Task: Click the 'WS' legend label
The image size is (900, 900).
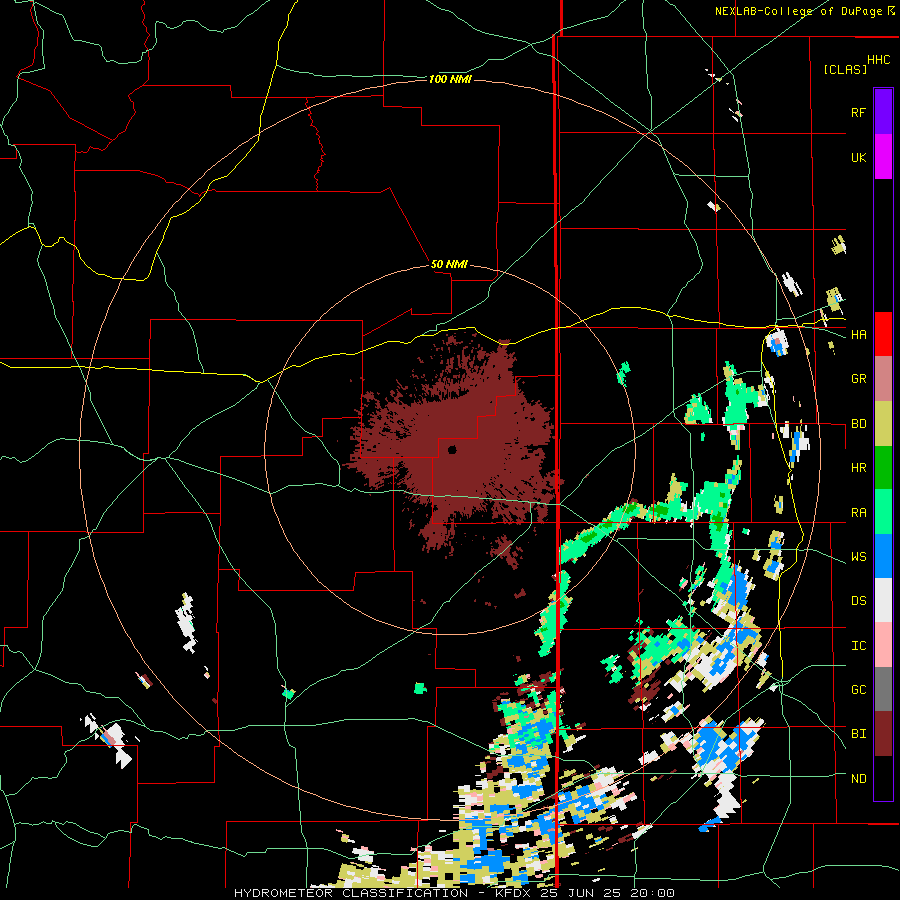Action: point(858,557)
